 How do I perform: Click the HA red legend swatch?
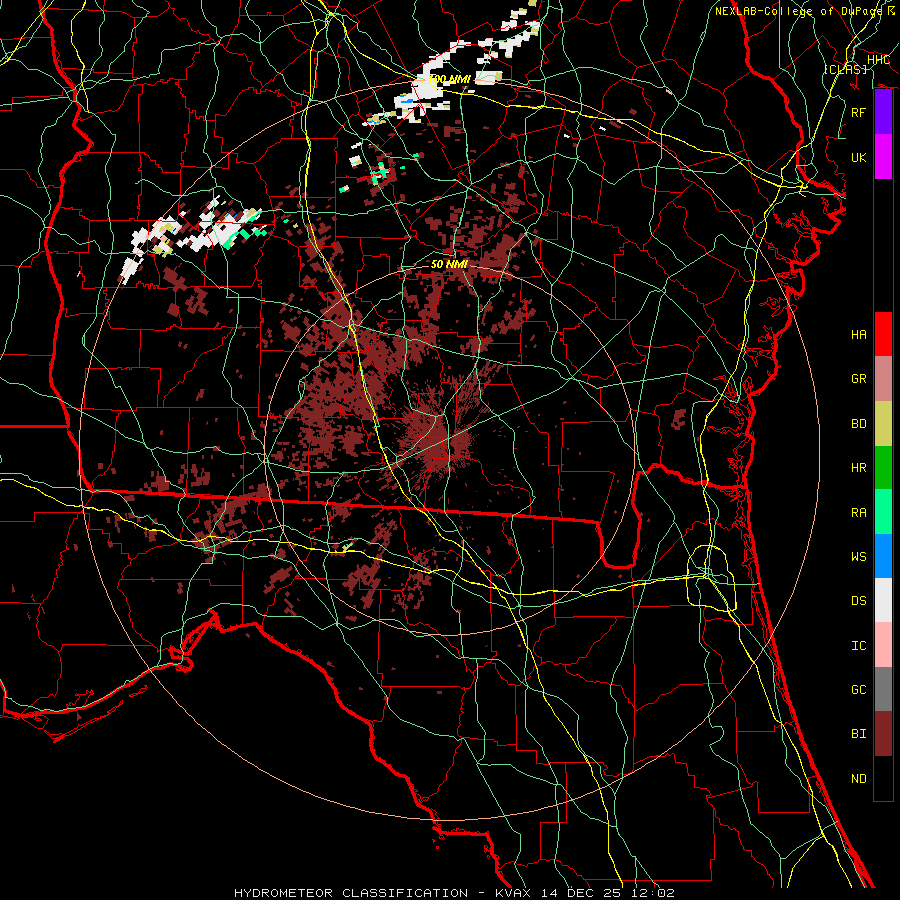point(883,334)
